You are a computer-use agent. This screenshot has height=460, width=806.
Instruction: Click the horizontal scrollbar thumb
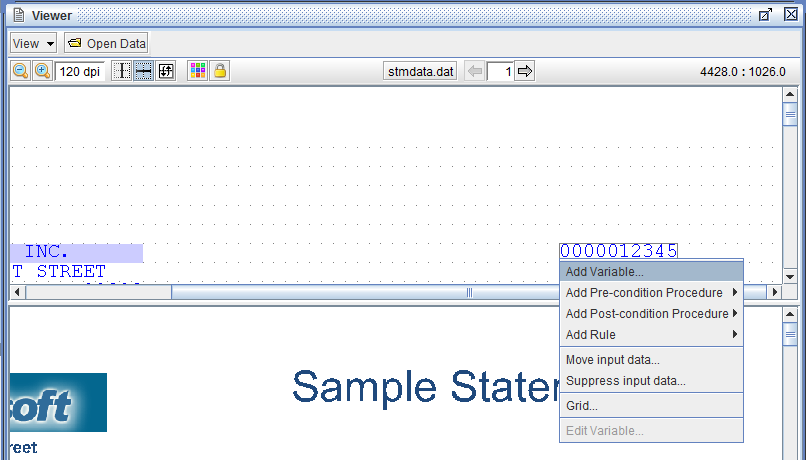[468, 292]
